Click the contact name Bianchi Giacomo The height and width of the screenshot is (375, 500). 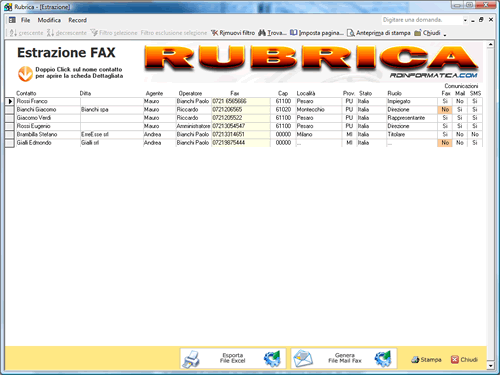click(x=36, y=110)
